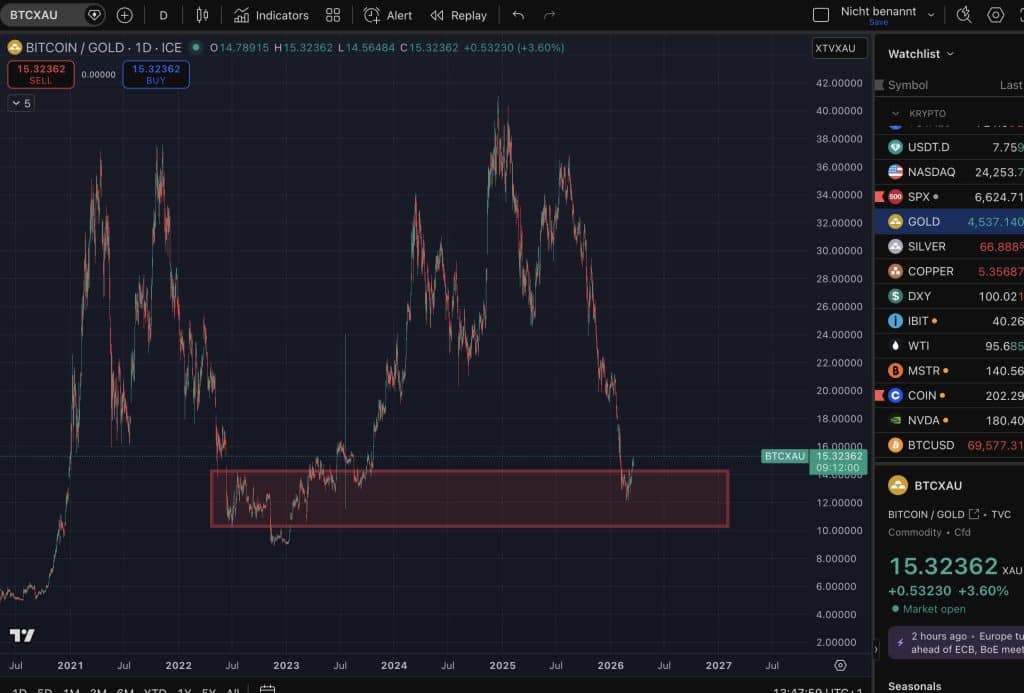
Task: Click the Seasonals section heading
Action: click(x=914, y=686)
